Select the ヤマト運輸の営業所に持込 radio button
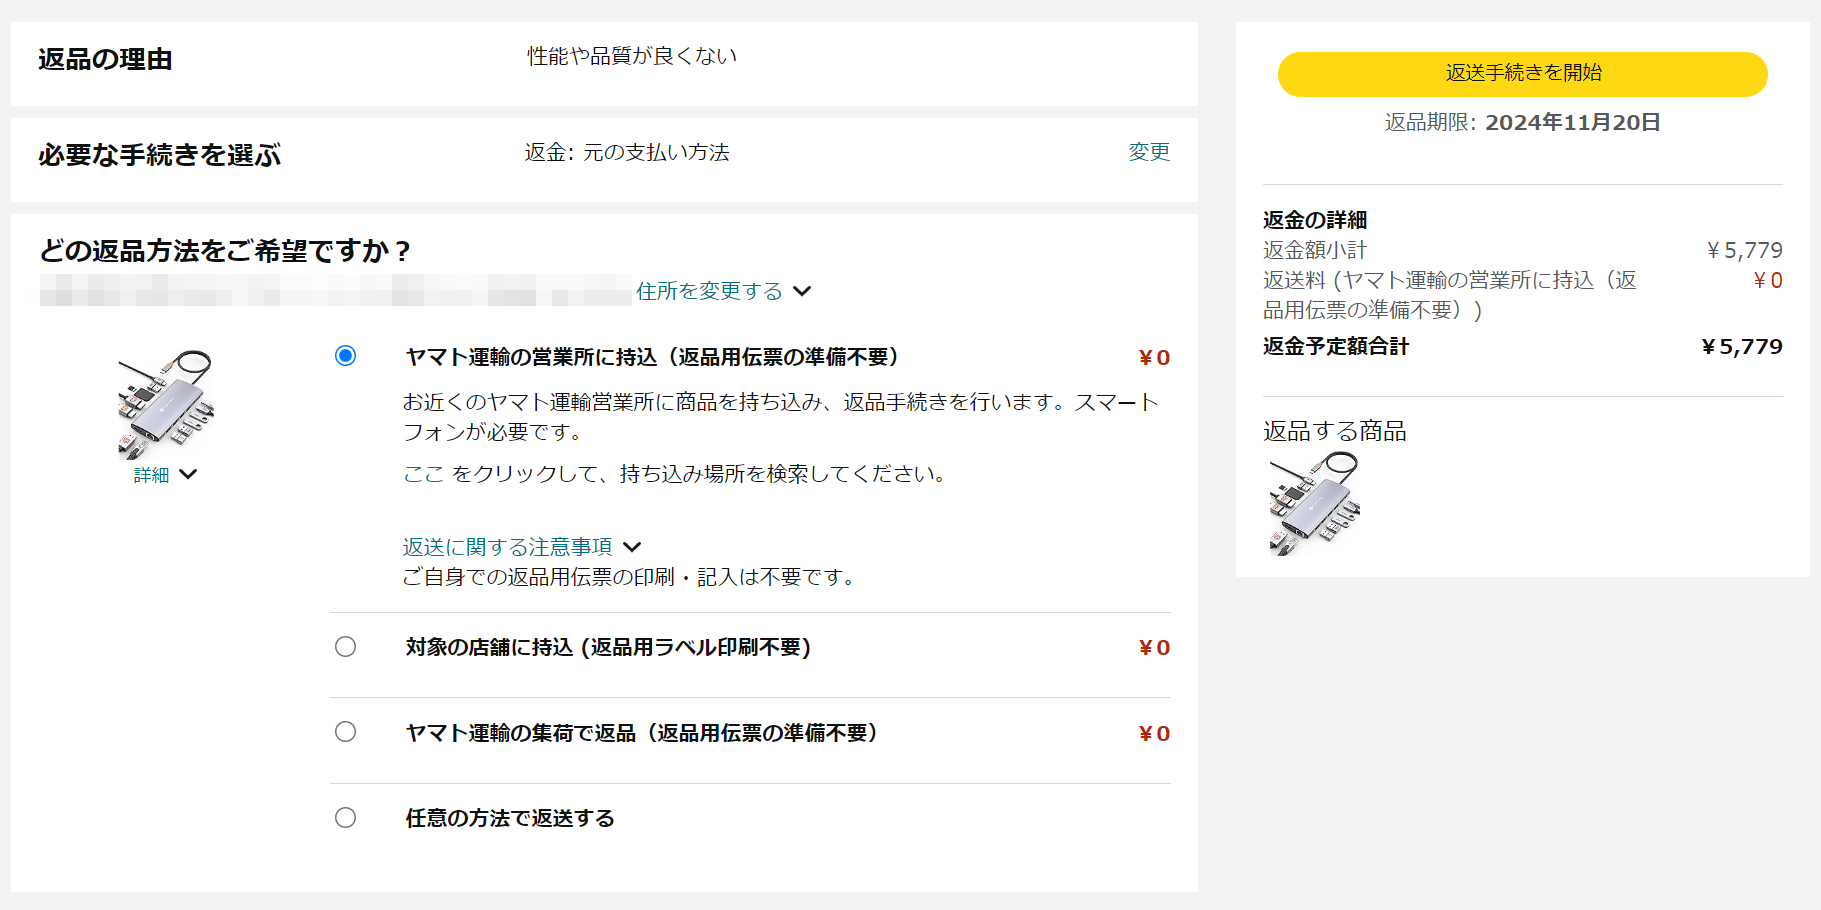This screenshot has width=1821, height=910. [x=345, y=356]
